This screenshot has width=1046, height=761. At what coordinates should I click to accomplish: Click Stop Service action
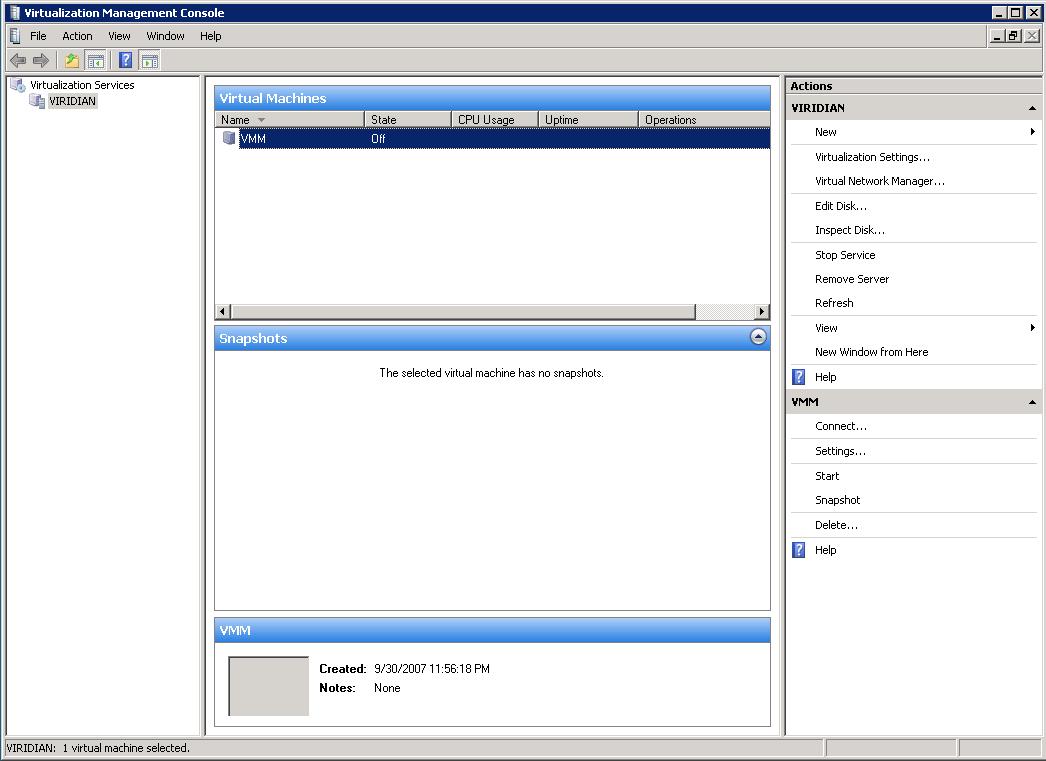pos(845,255)
